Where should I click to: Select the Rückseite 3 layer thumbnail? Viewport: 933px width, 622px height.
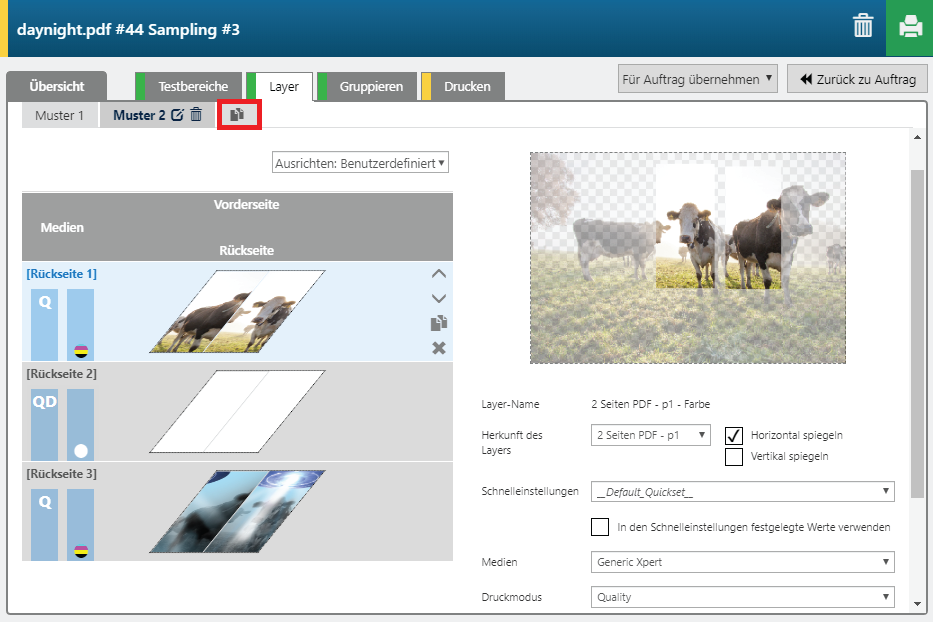(x=238, y=510)
